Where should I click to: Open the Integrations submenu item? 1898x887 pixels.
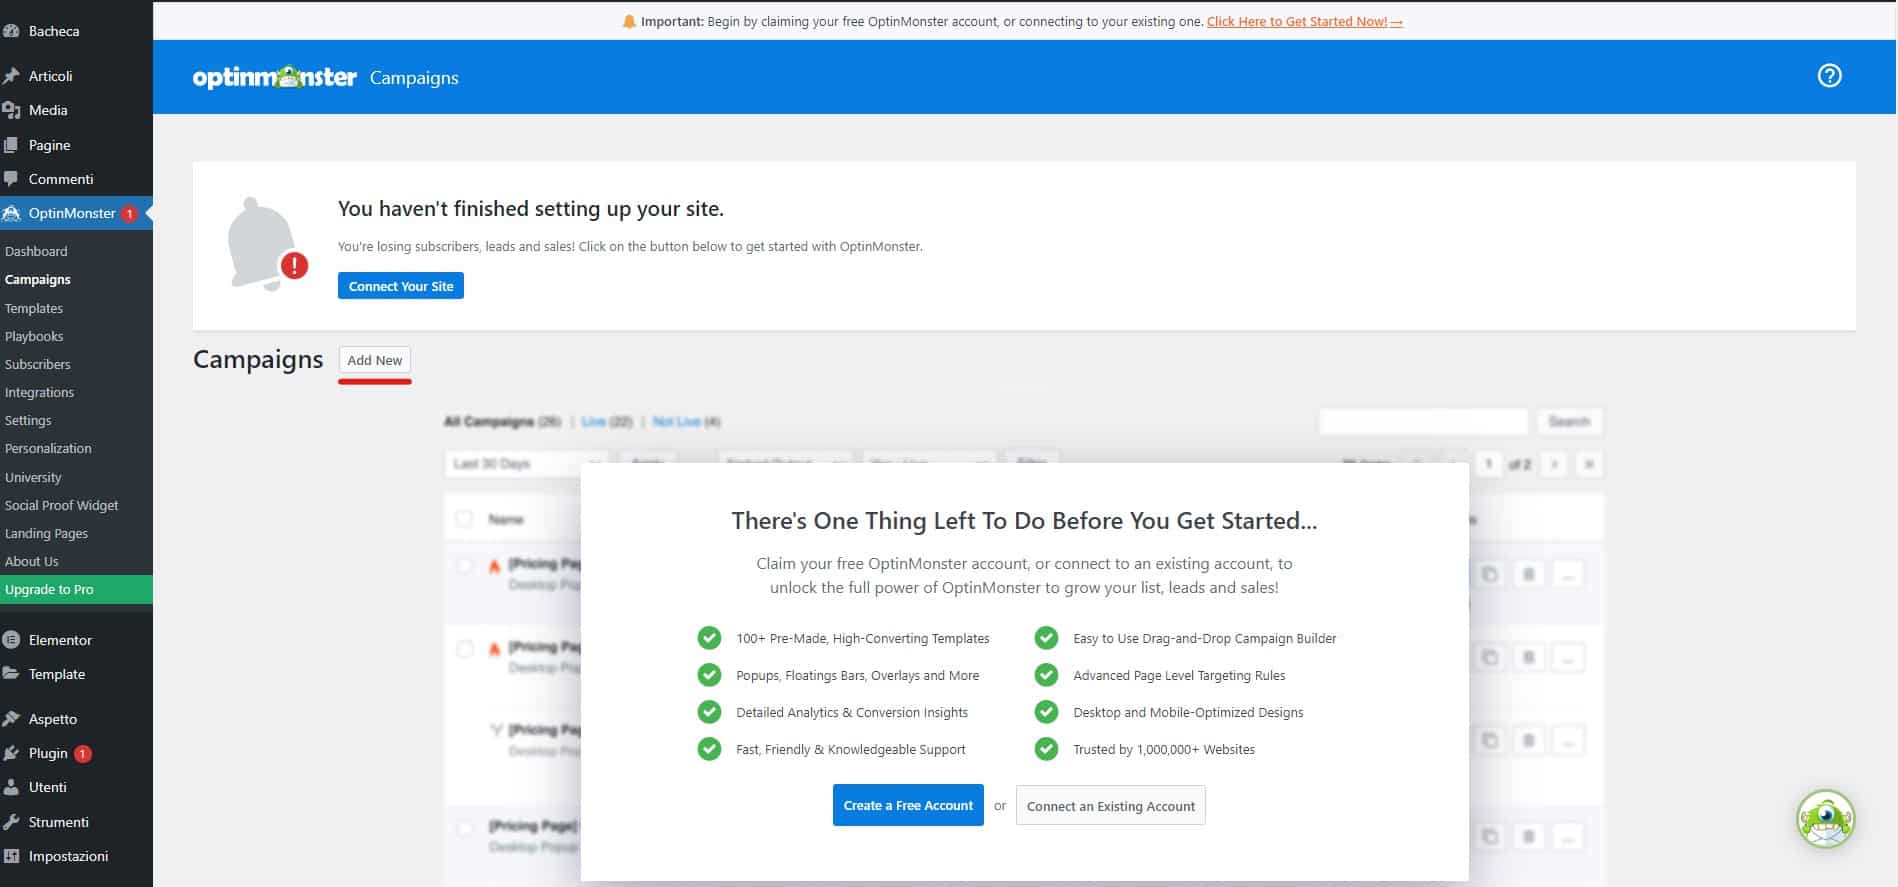(x=39, y=392)
